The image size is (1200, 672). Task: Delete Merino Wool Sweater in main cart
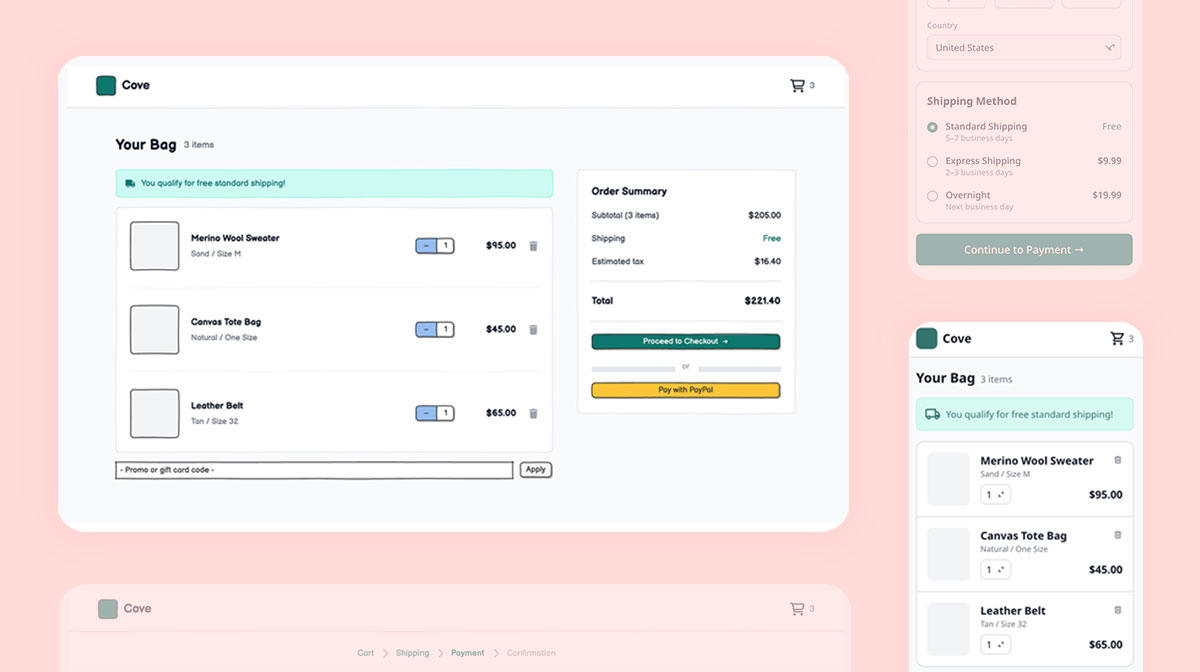(x=533, y=246)
